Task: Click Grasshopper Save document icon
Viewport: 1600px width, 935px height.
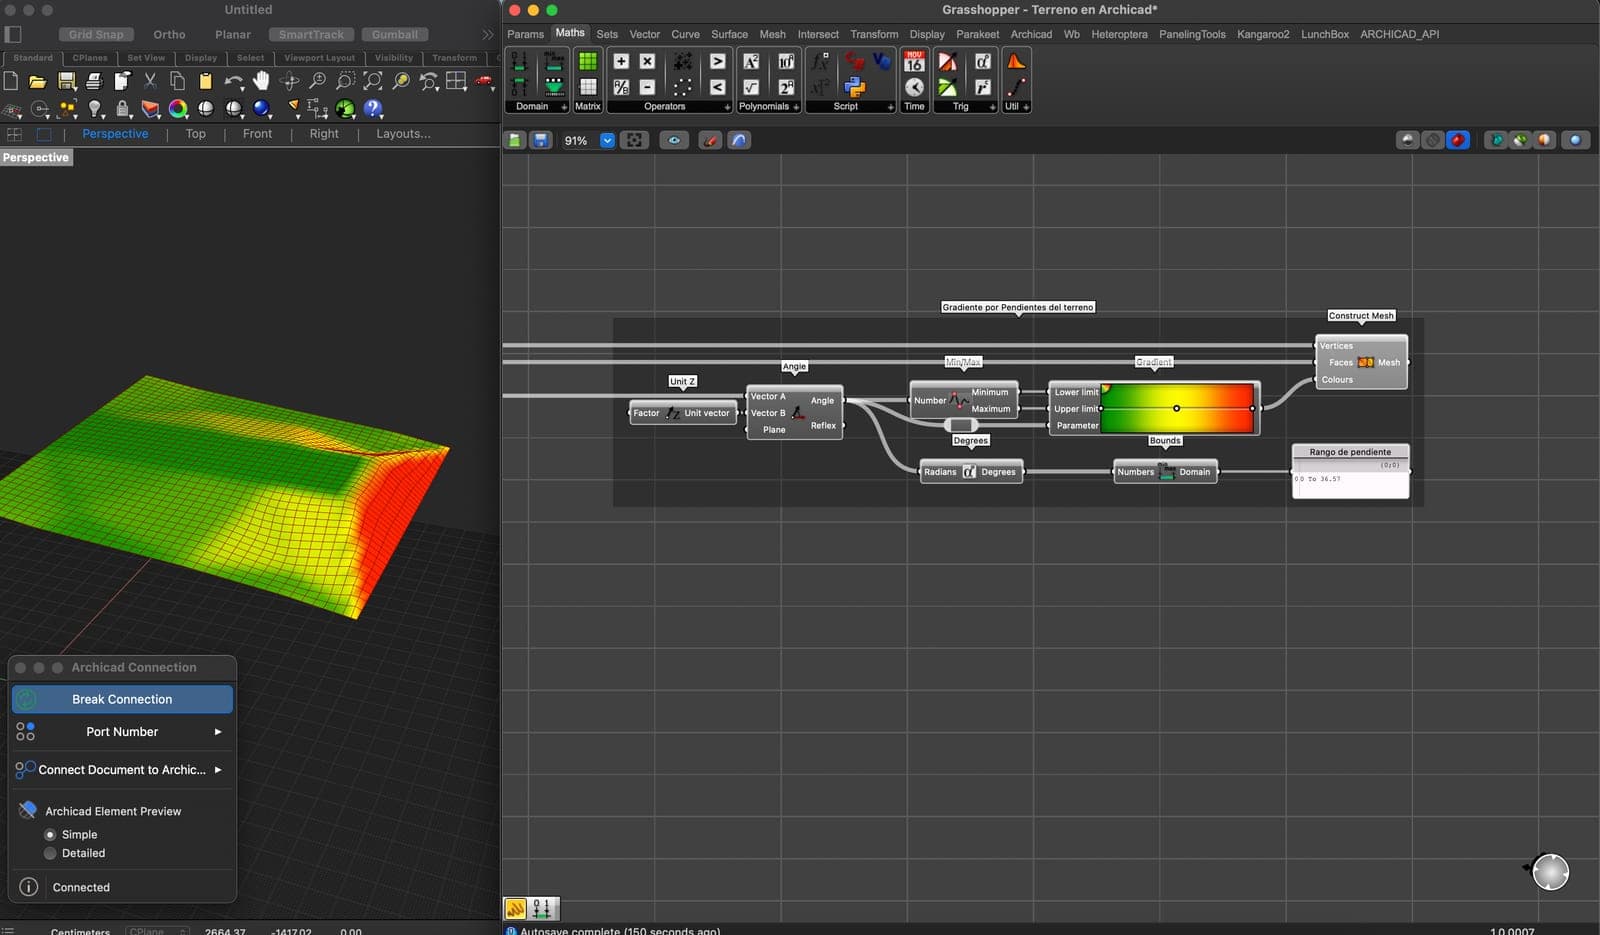Action: (540, 140)
